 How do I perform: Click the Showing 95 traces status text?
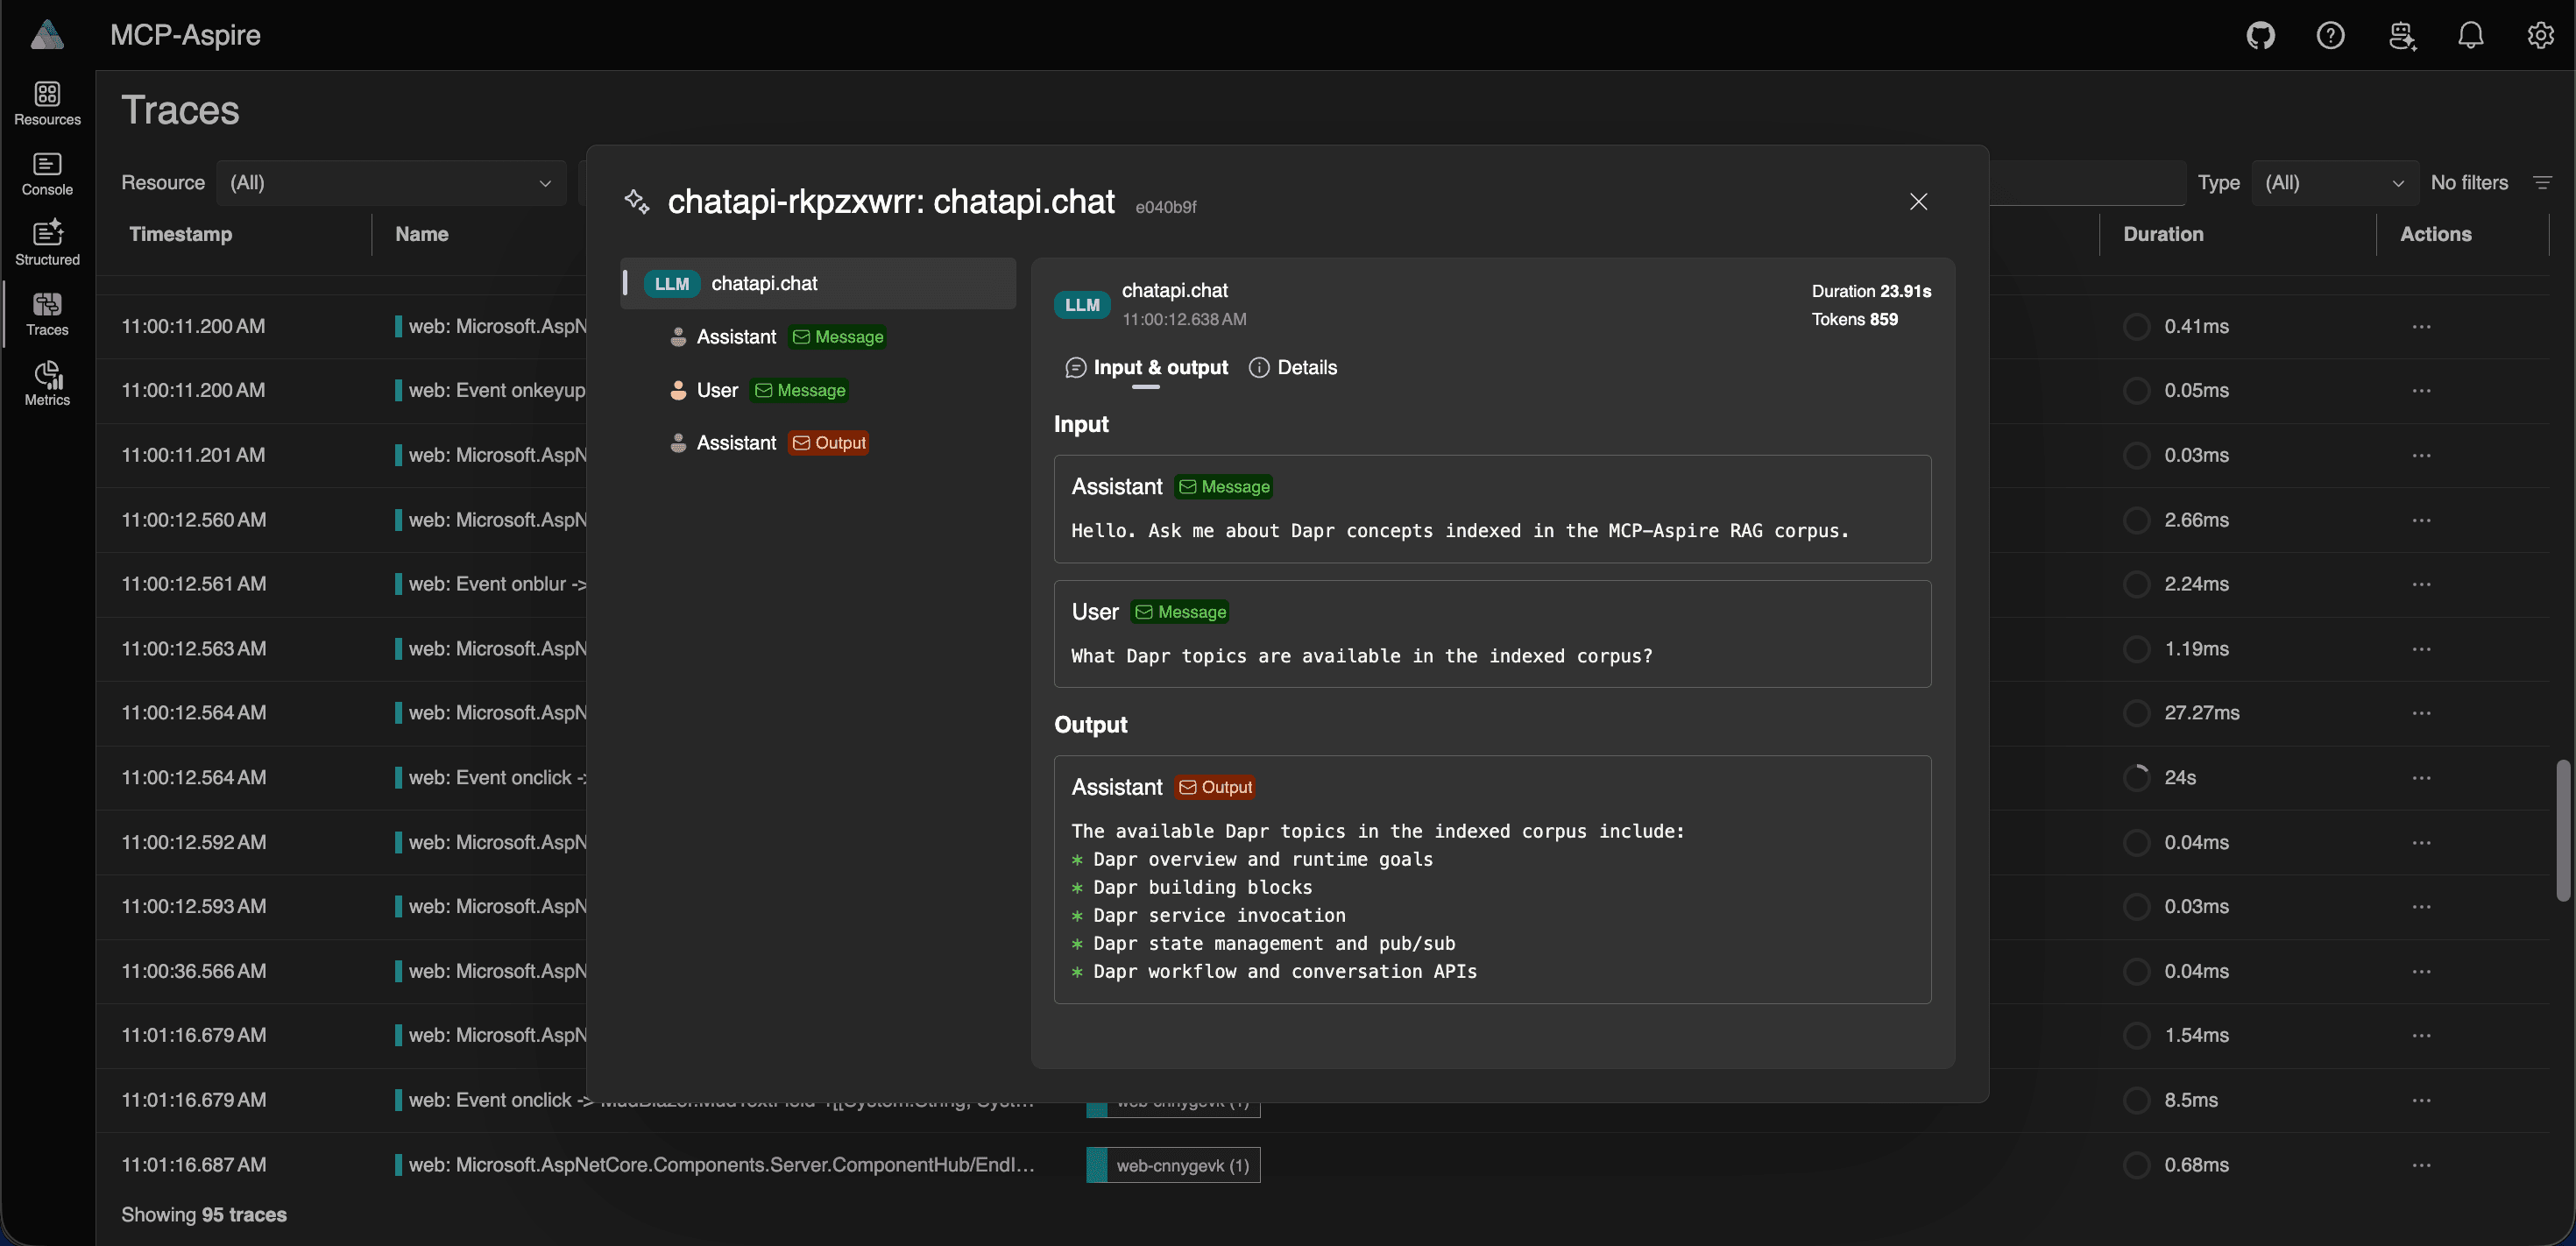[x=204, y=1215]
